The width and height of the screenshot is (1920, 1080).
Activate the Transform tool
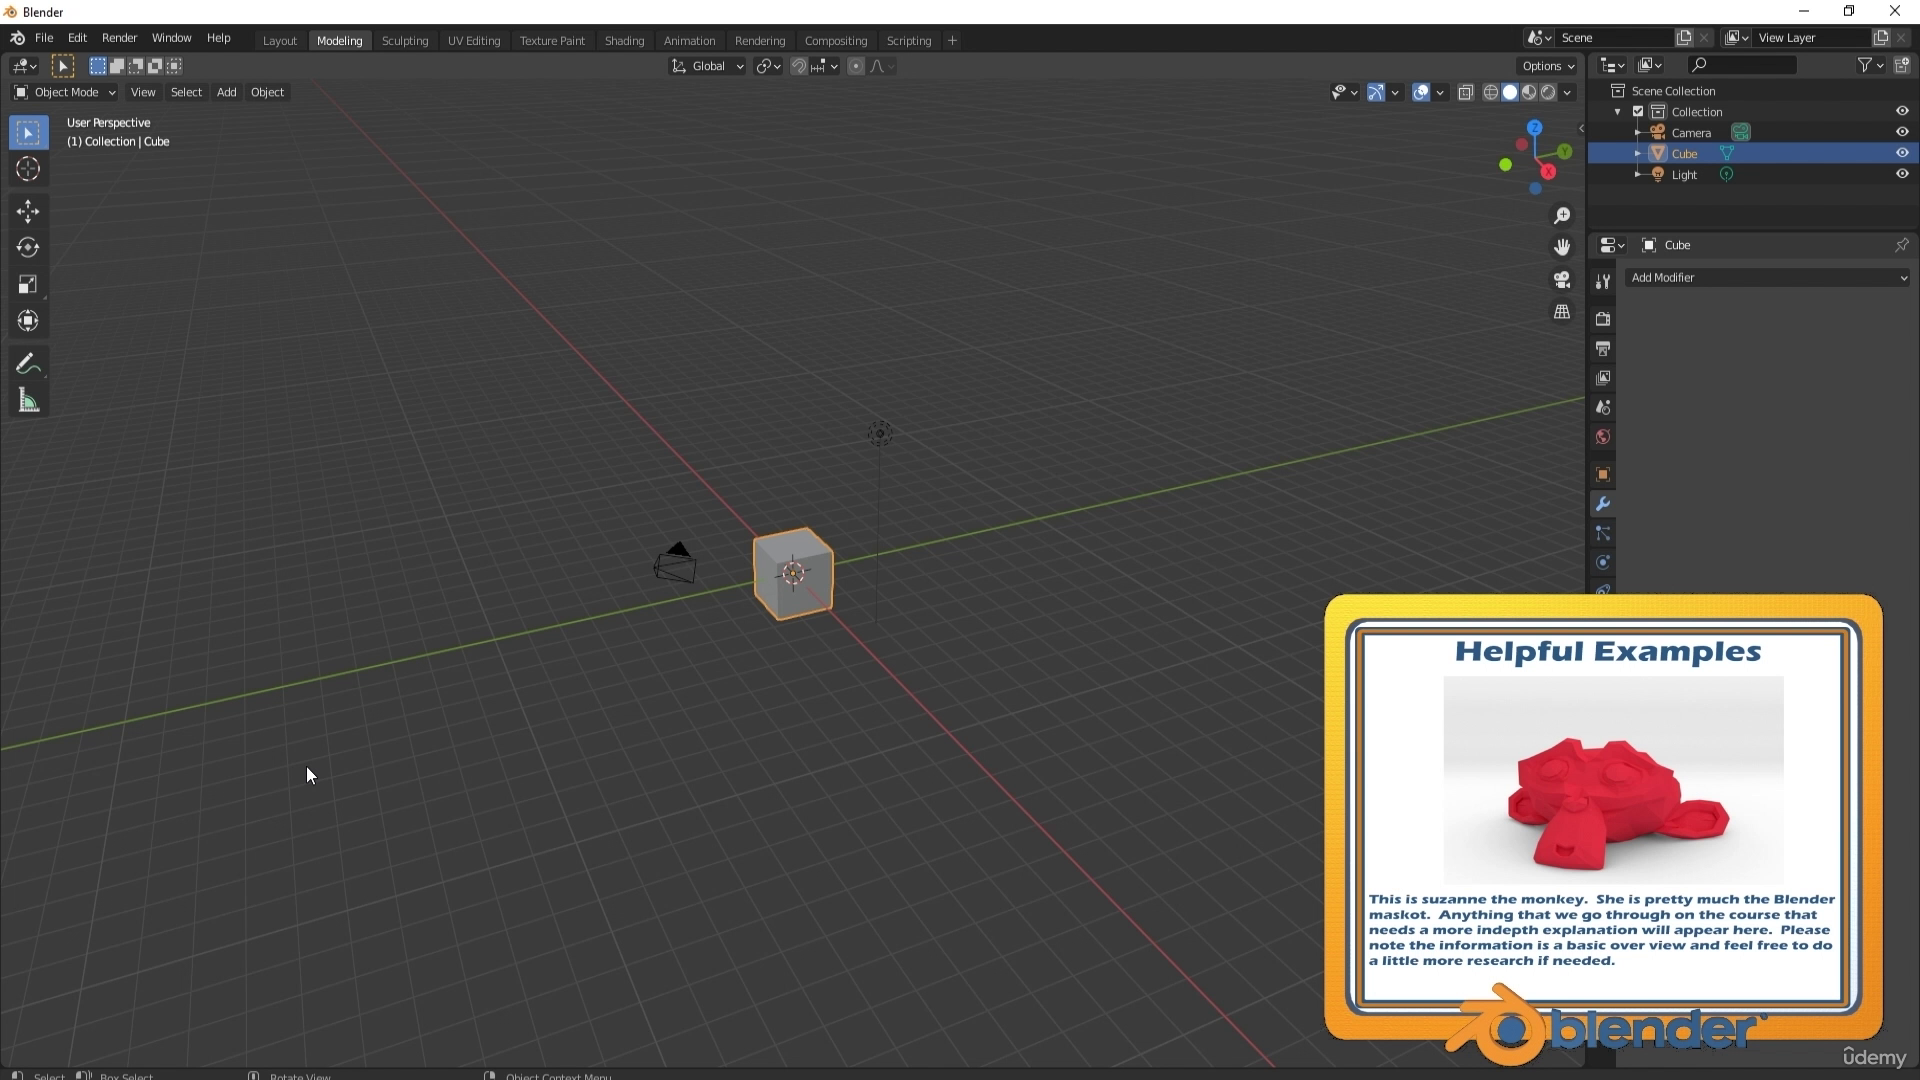(28, 321)
